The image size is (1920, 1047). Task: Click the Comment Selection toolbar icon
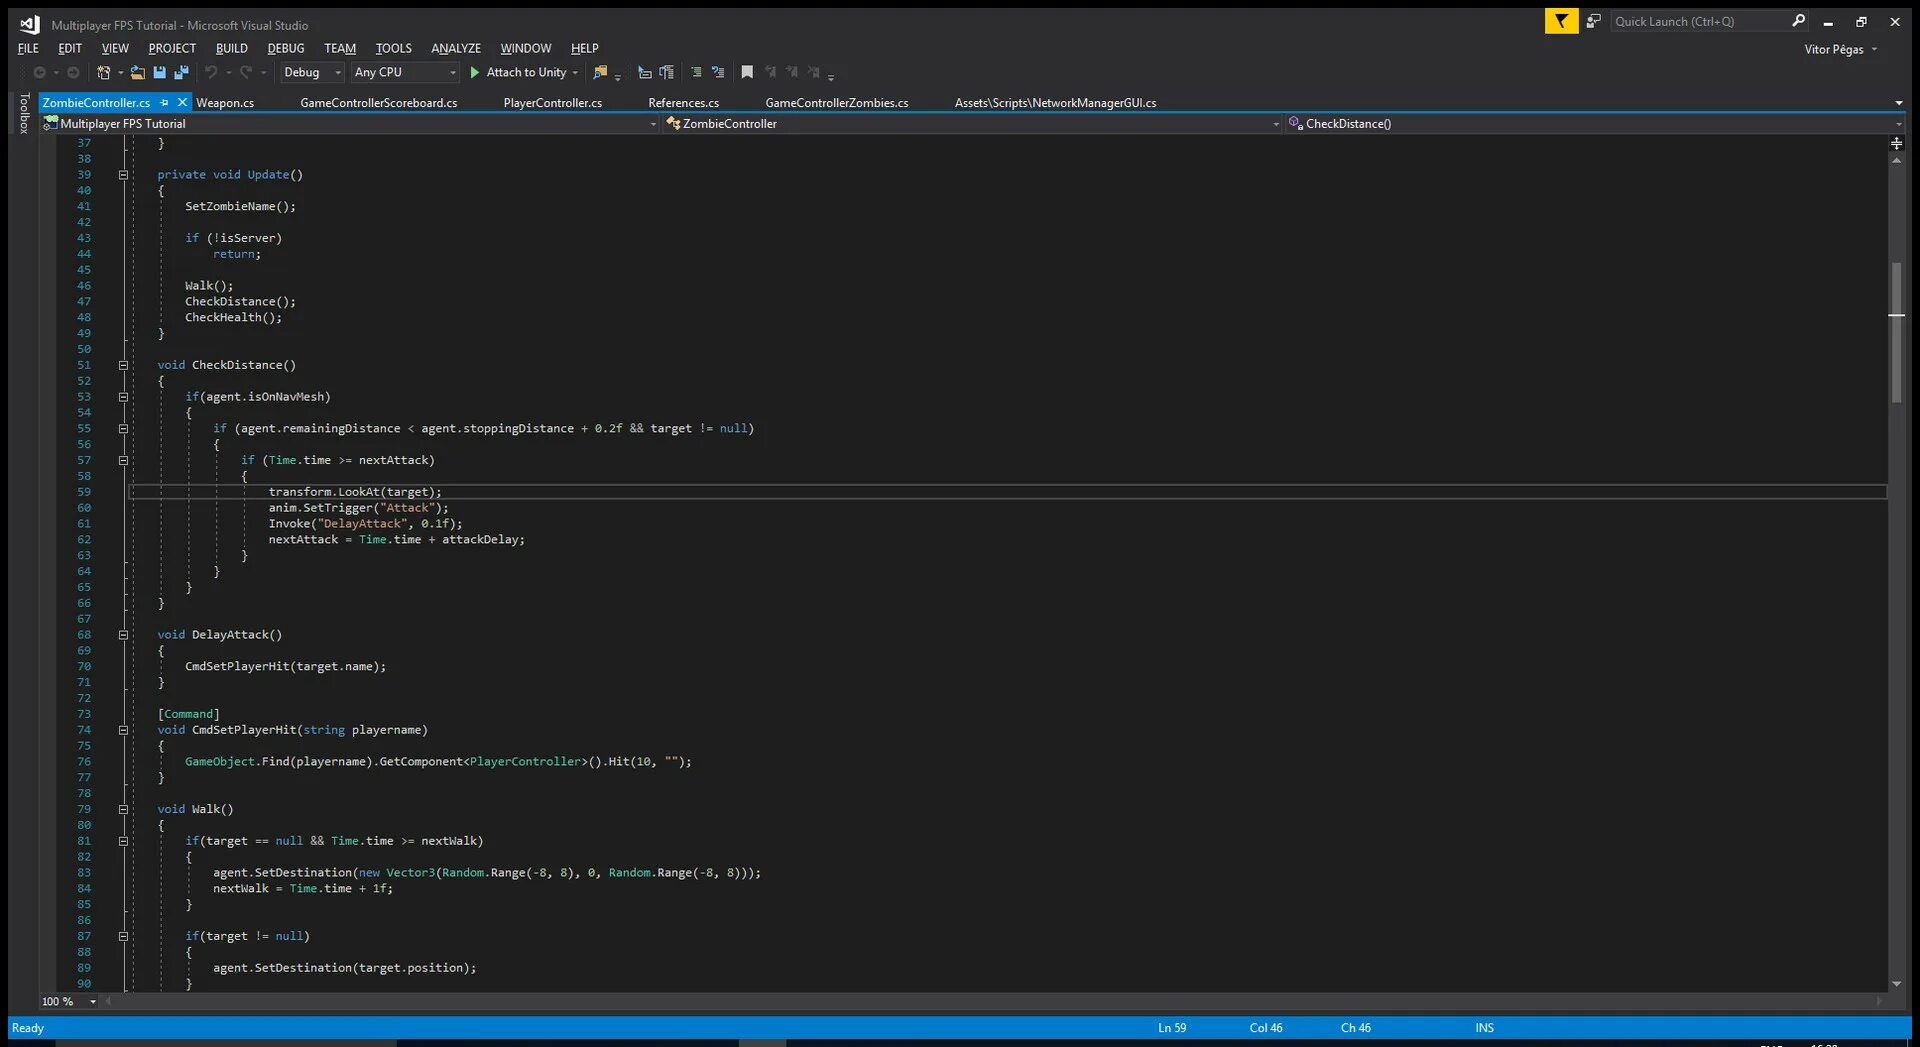(696, 73)
